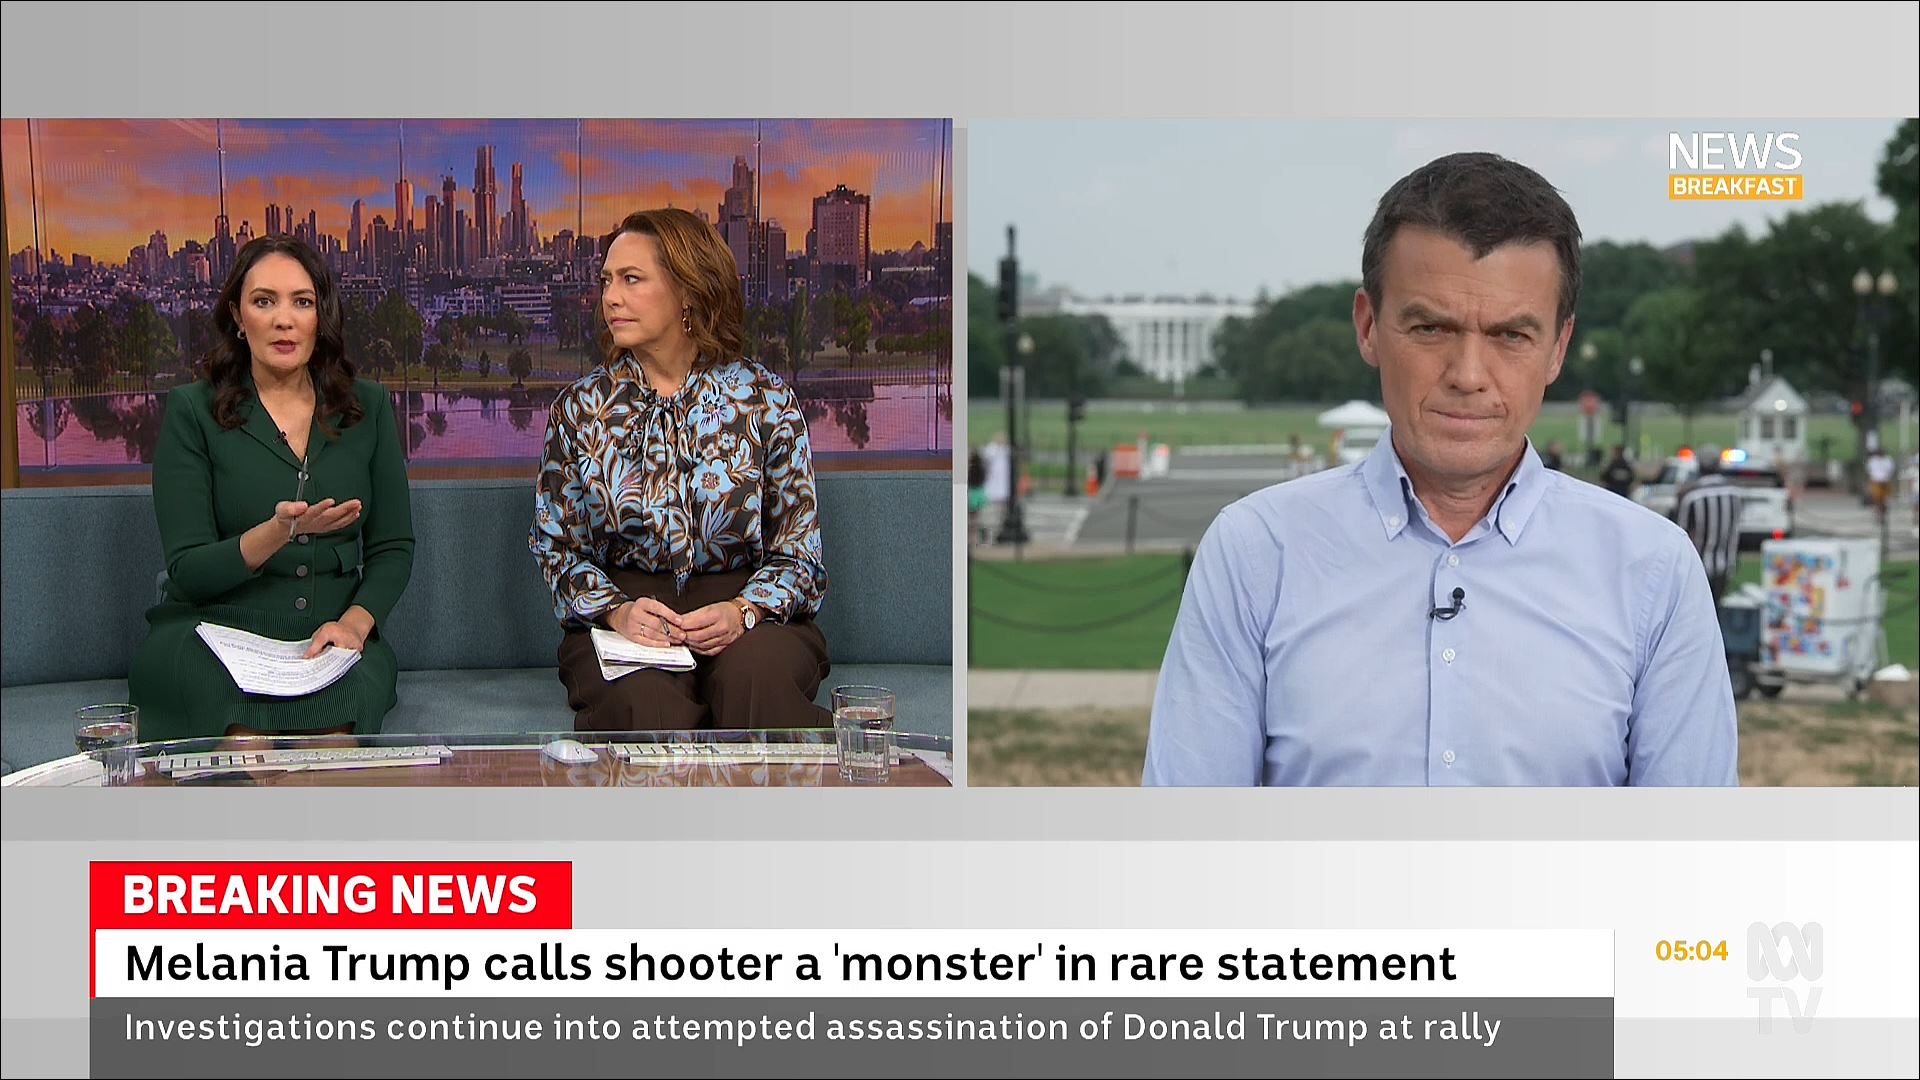Click the 05:04 clock display
This screenshot has height=1080, width=1920.
[x=1691, y=951]
